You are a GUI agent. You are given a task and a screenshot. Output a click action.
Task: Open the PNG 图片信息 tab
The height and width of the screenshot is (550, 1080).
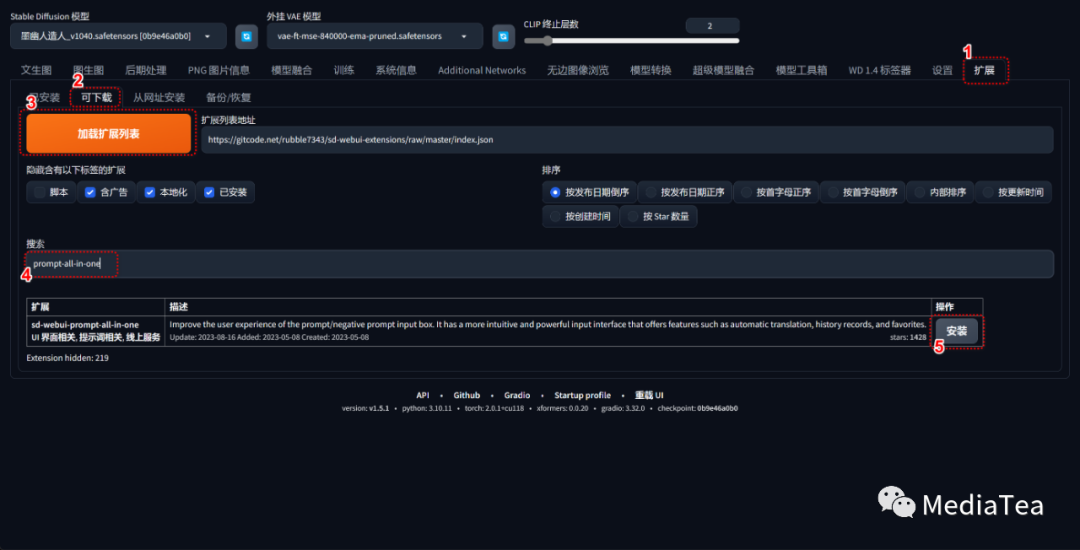click(x=218, y=70)
